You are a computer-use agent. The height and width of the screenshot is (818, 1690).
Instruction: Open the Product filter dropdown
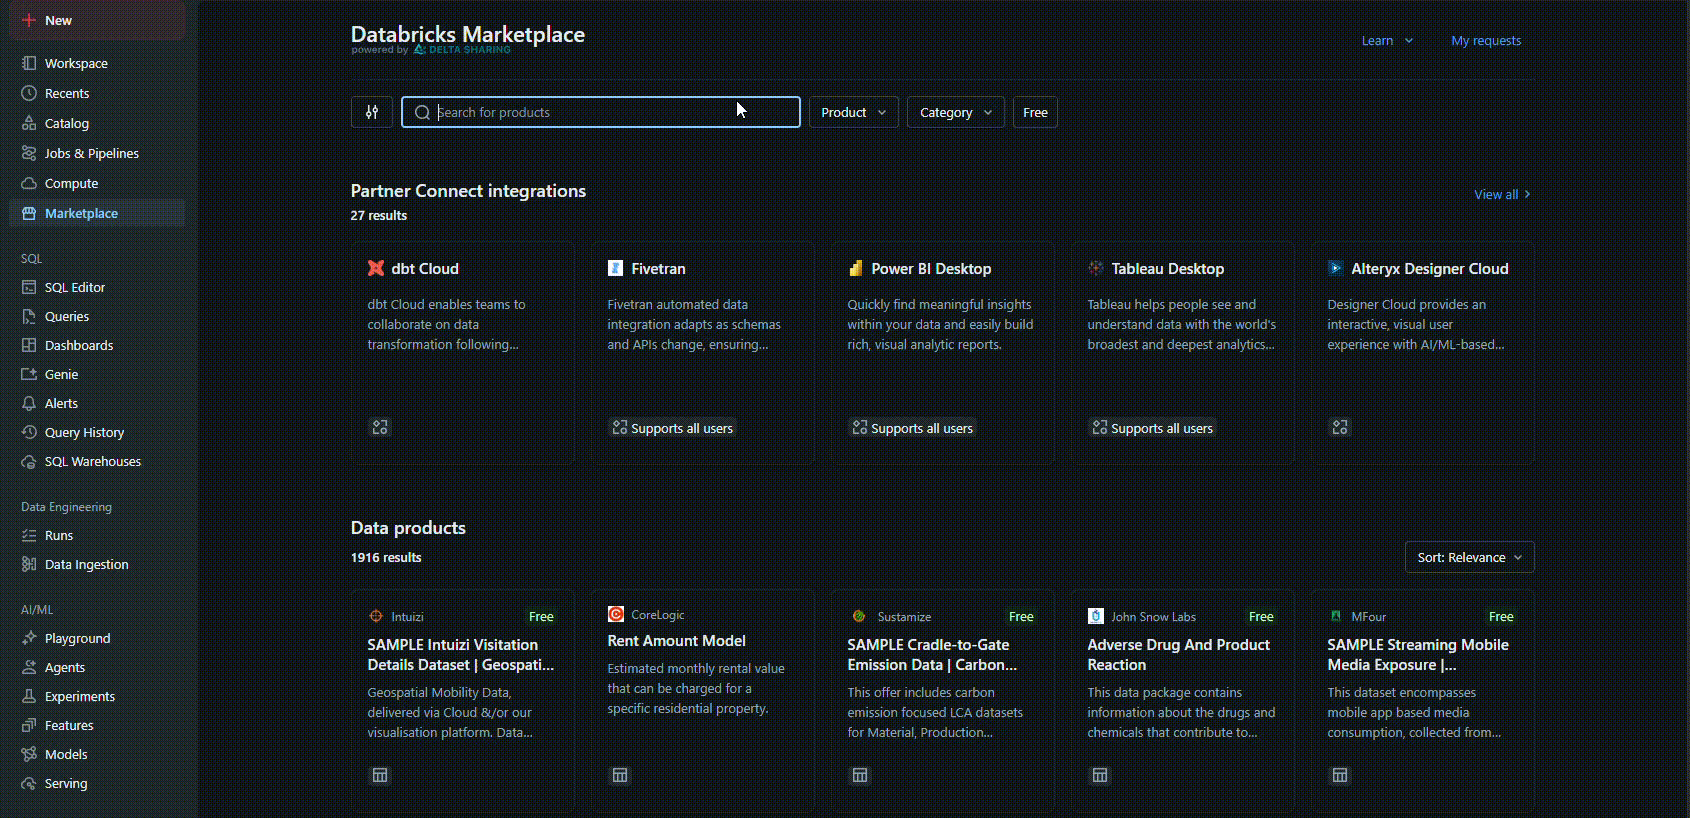[853, 112]
